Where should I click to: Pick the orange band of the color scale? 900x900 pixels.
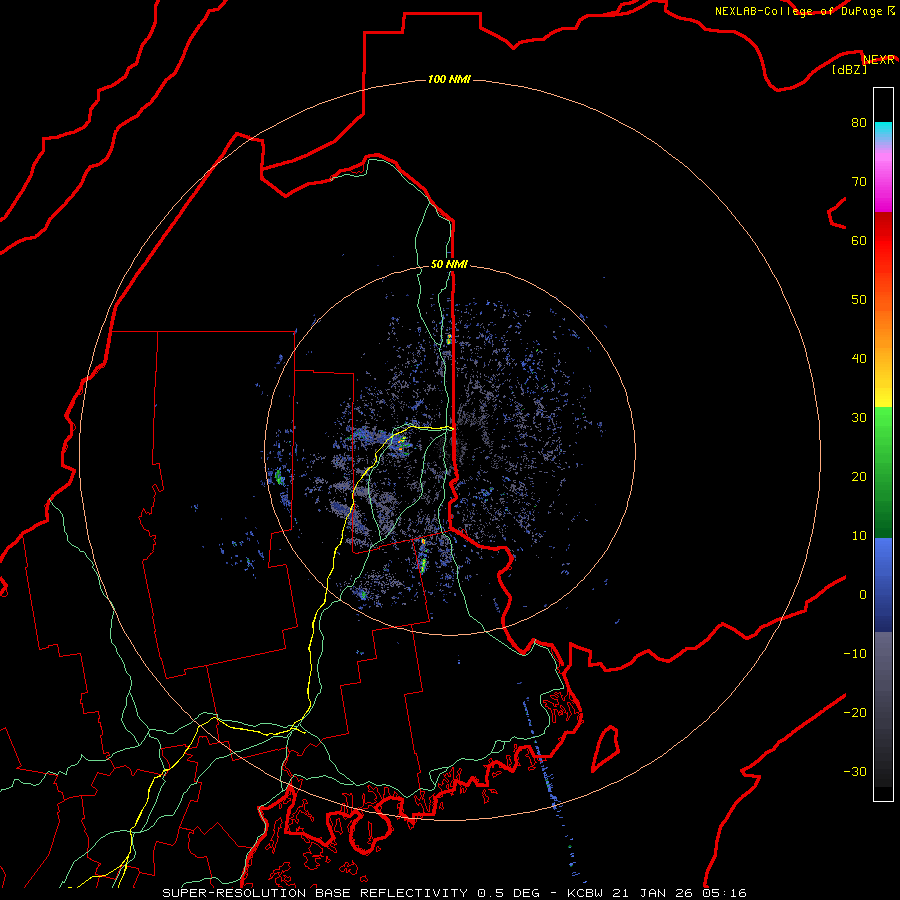point(883,330)
